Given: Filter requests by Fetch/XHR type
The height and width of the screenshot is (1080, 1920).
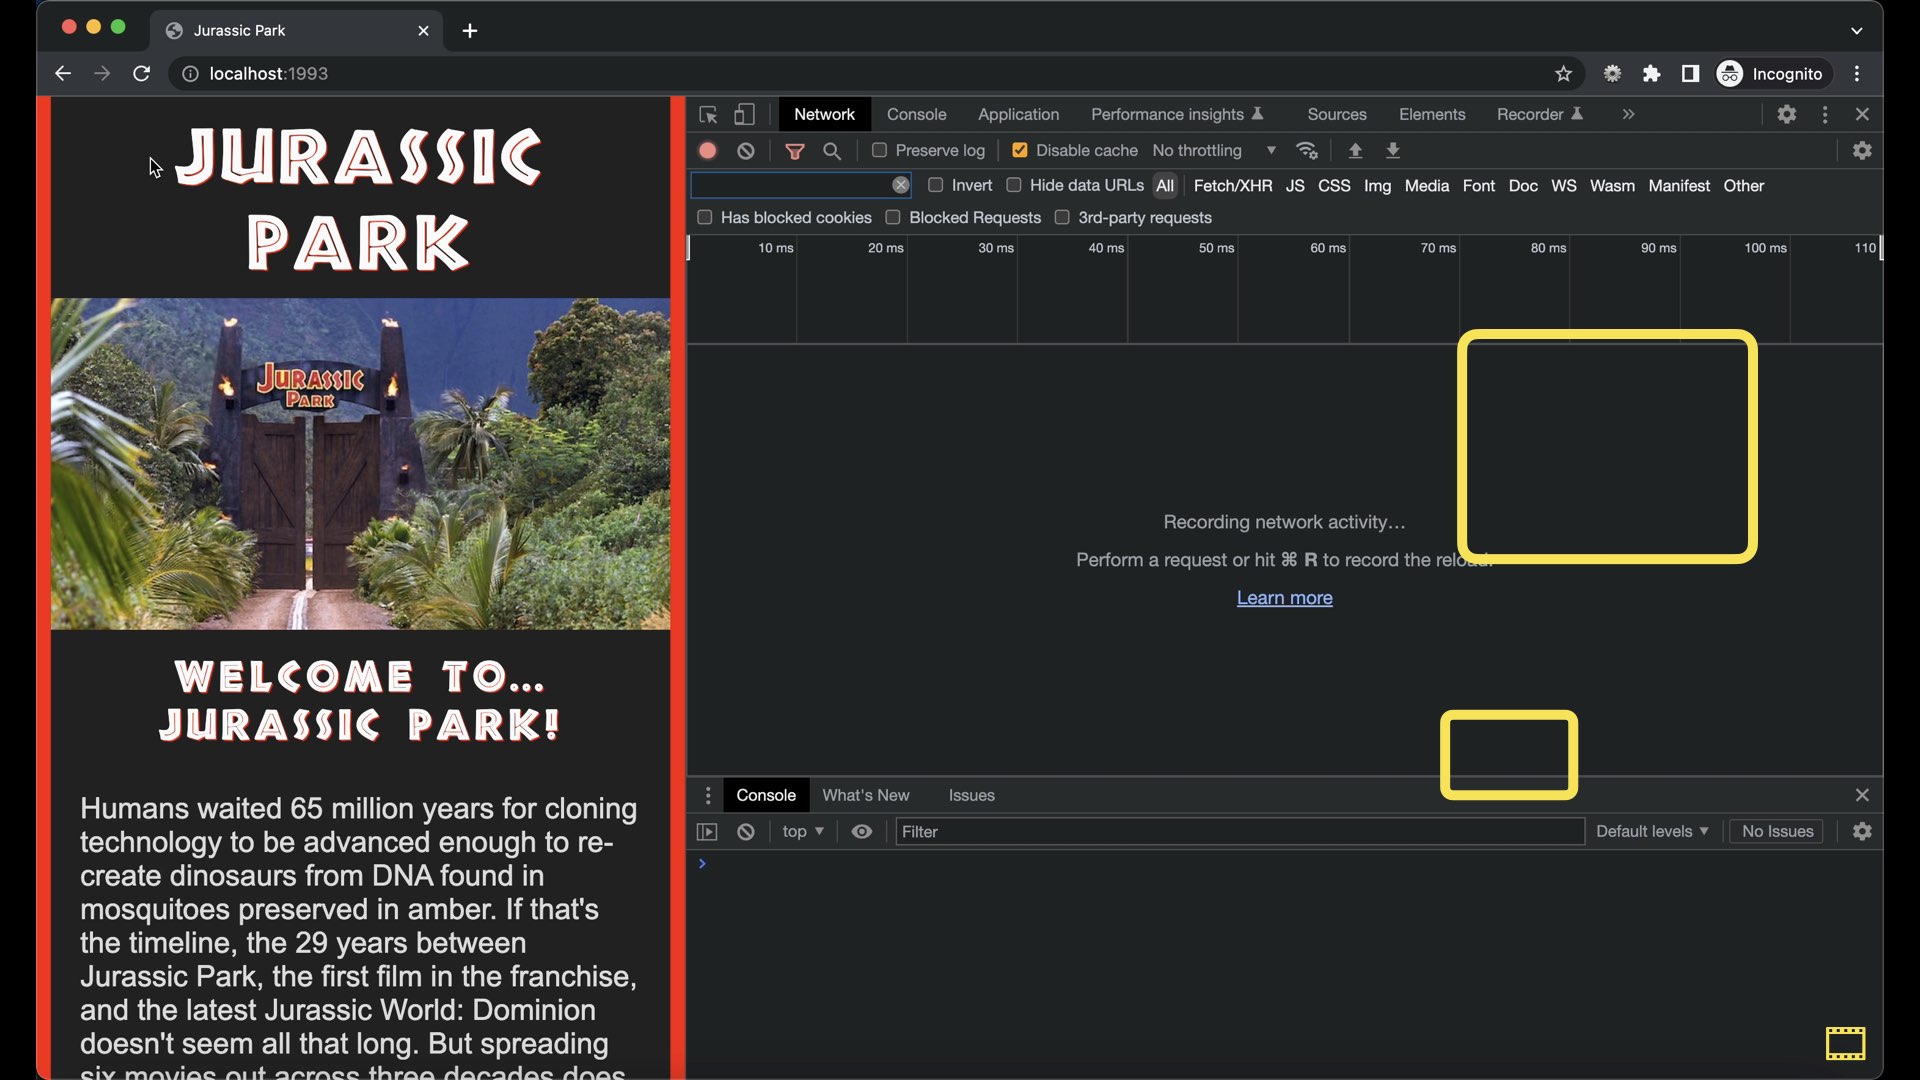Looking at the screenshot, I should [1232, 186].
